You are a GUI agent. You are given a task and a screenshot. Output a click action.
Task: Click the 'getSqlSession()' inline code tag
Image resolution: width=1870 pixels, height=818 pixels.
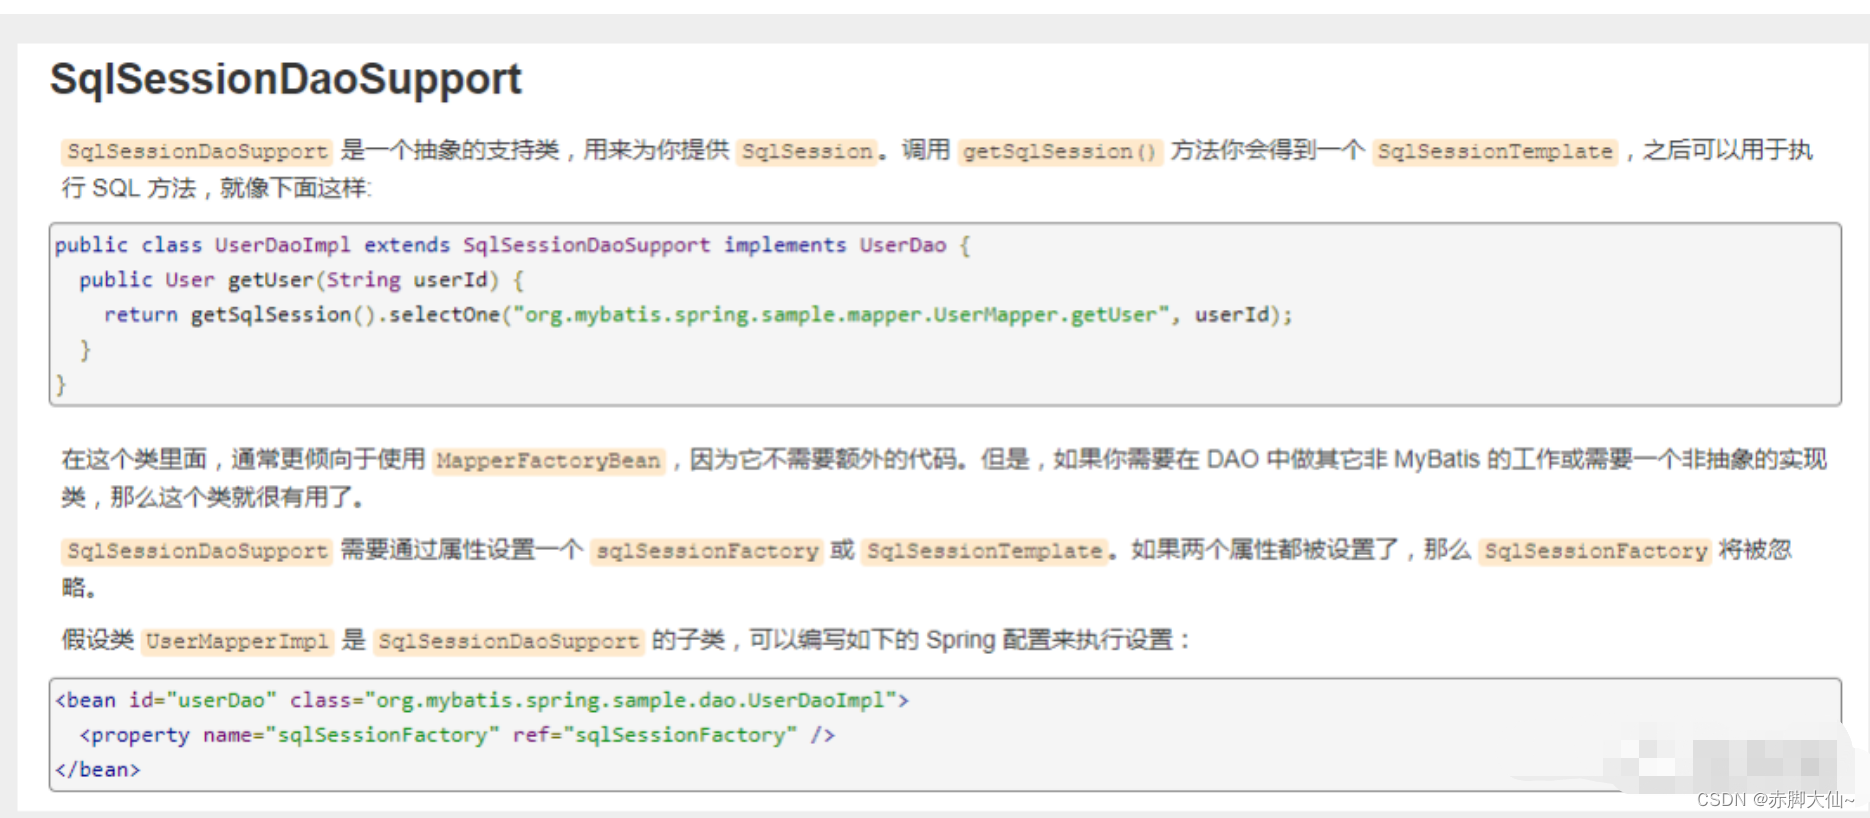coord(1060,151)
